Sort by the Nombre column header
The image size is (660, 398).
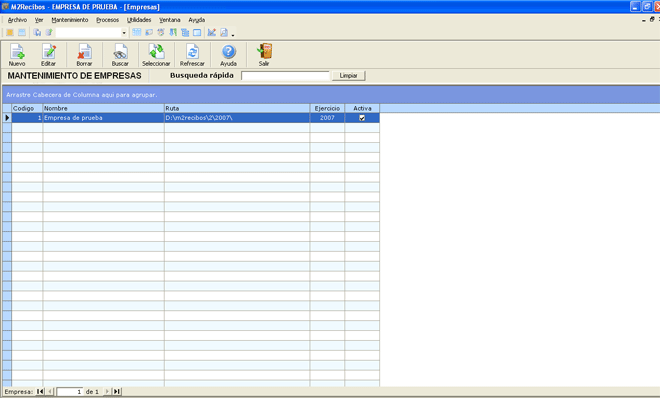point(103,109)
